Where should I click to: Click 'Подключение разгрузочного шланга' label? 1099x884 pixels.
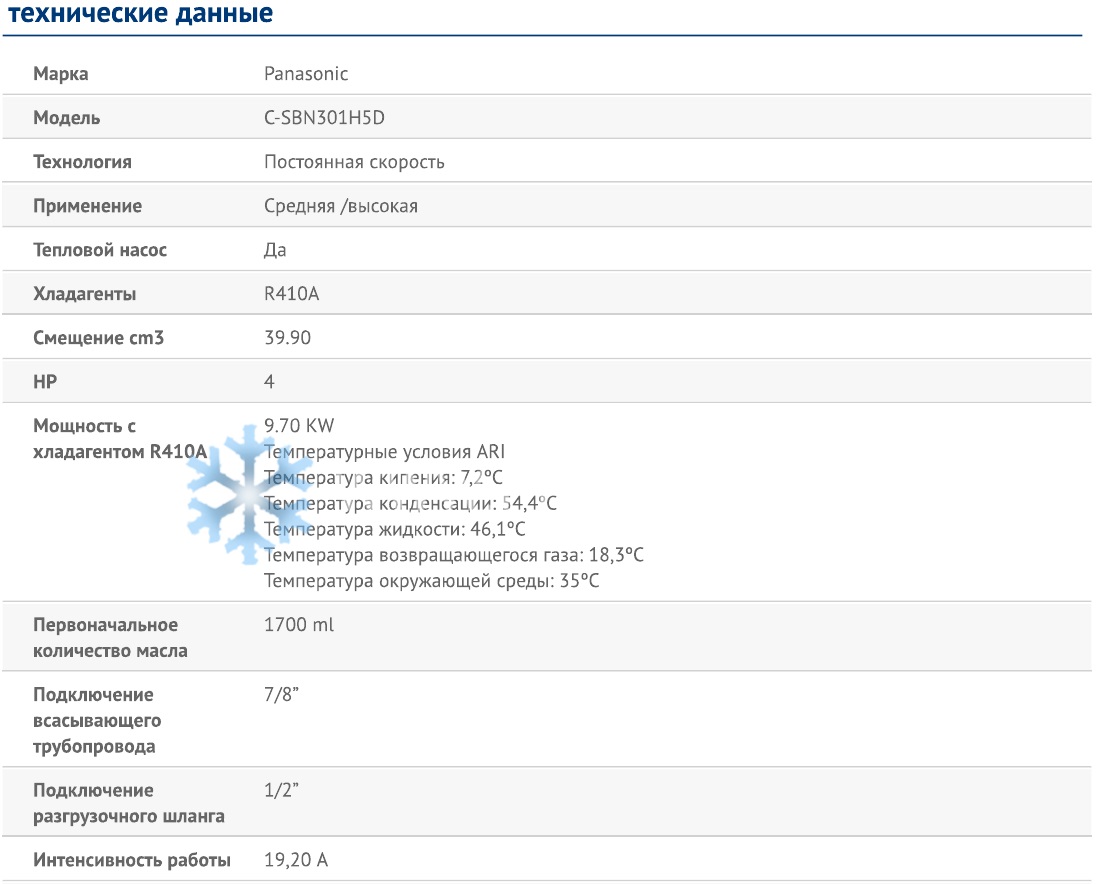tap(129, 803)
